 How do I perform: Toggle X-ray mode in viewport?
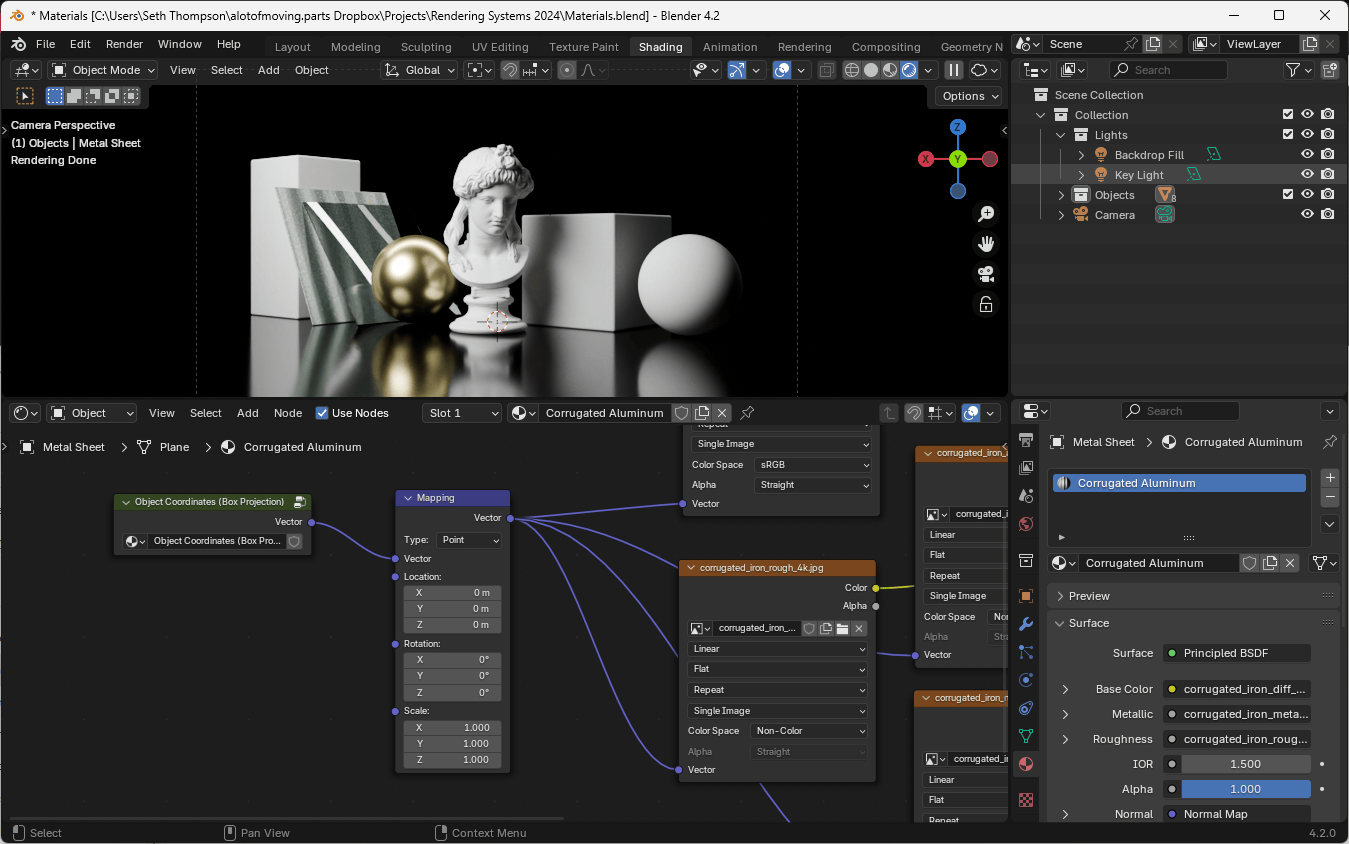click(x=826, y=70)
